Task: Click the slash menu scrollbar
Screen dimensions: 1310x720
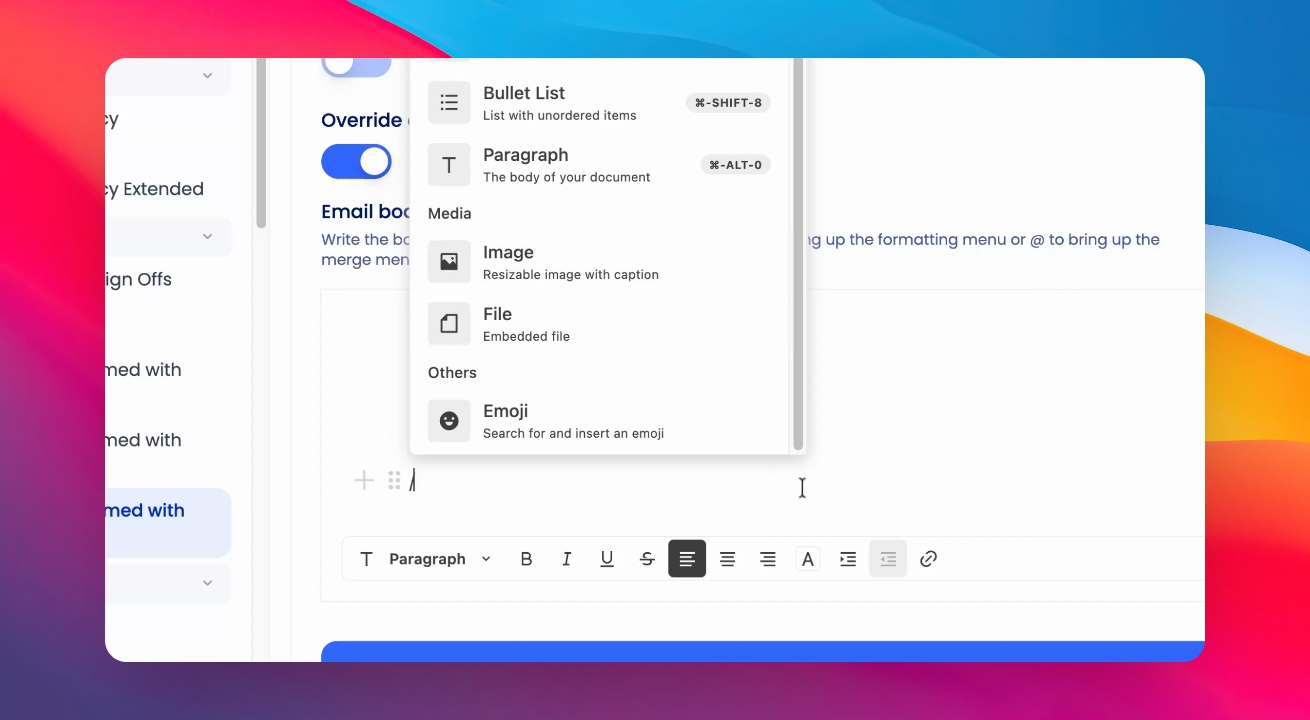Action: (798, 254)
